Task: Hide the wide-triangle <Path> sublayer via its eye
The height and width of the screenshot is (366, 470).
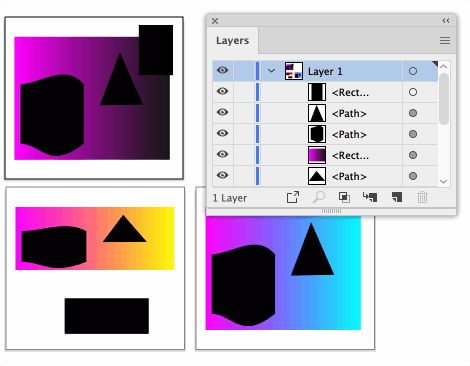Action: 223,175
